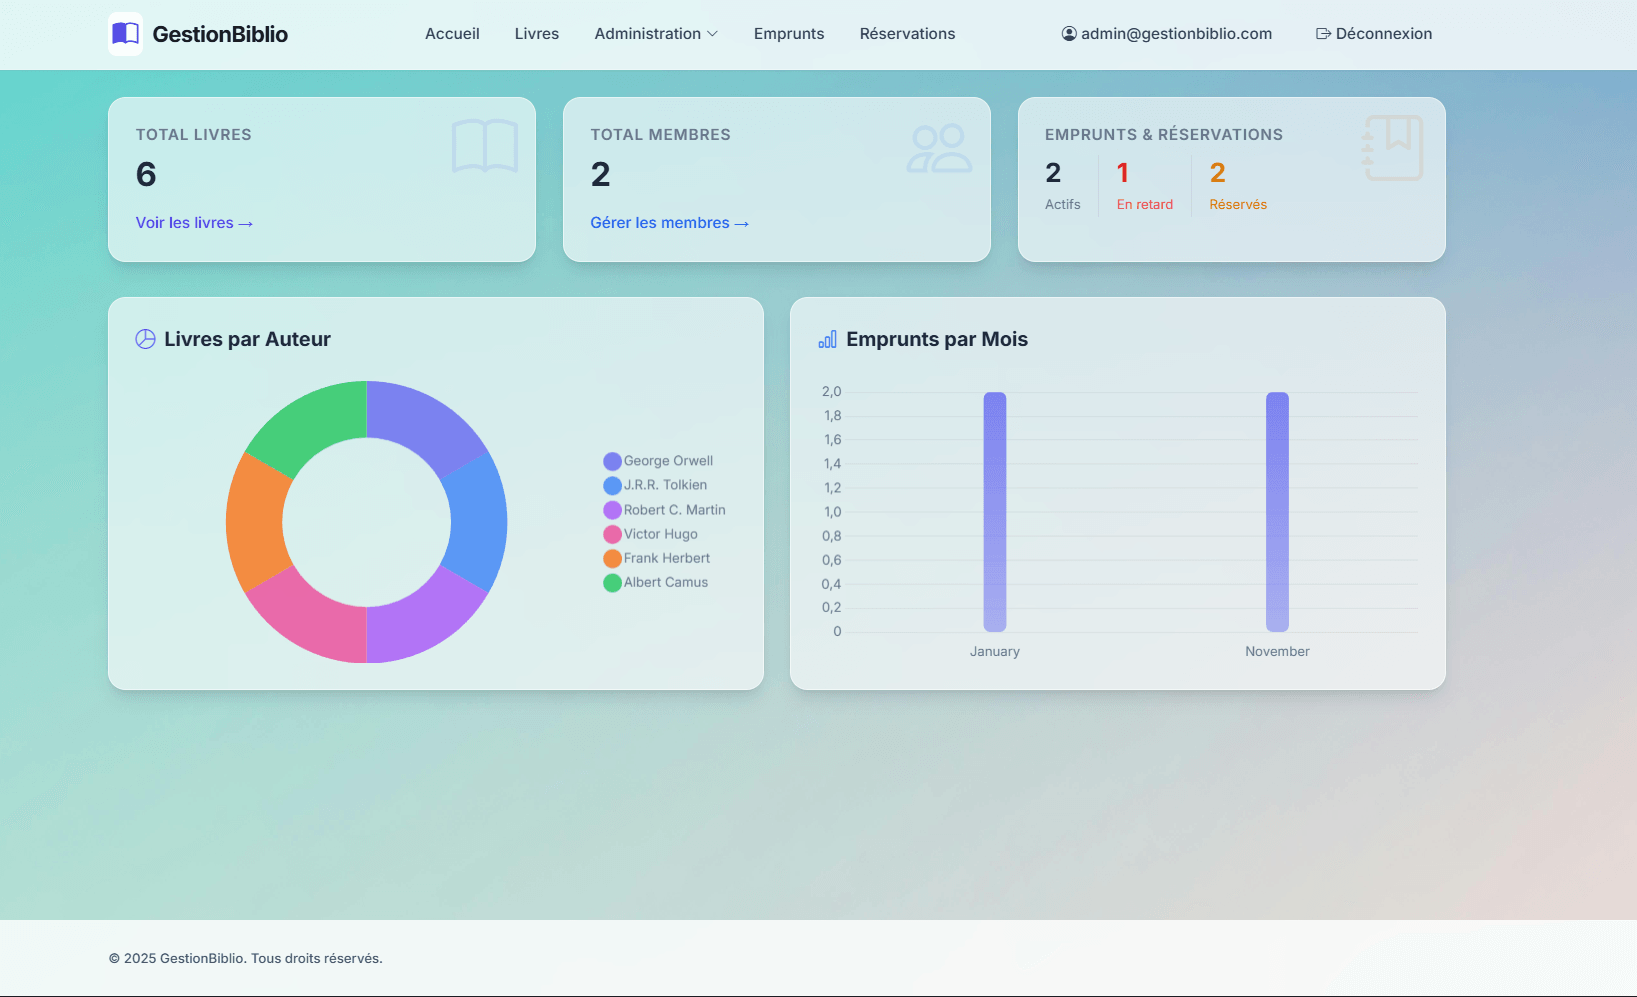Screen dimensions: 1637x997
Task: Click the logout arrow icon before Déconnexion
Action: (x=1323, y=34)
